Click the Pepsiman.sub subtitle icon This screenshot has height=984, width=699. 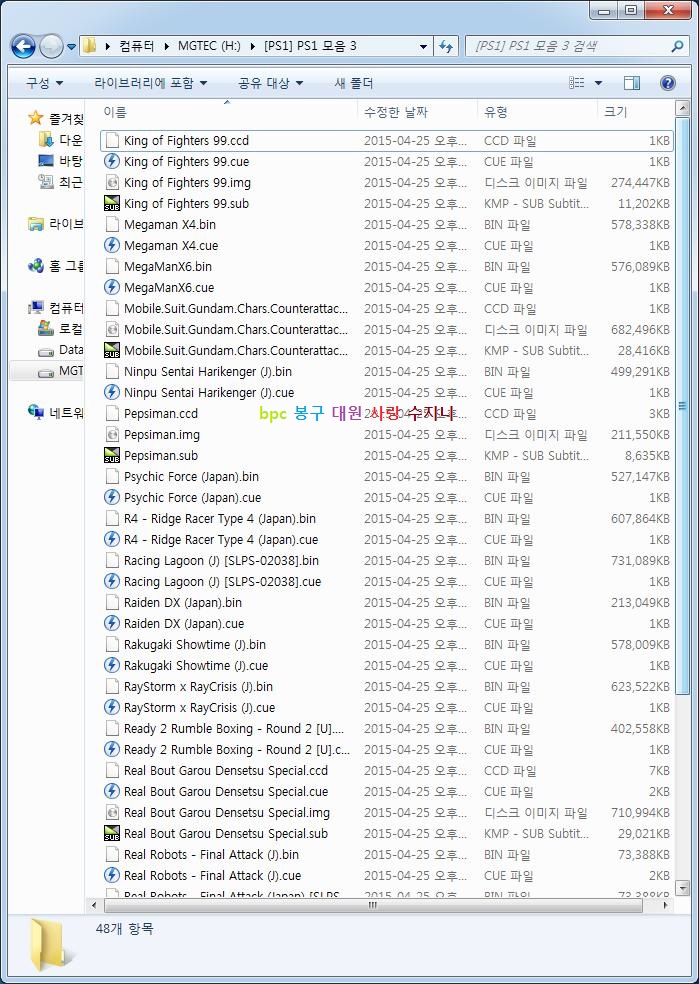click(112, 456)
